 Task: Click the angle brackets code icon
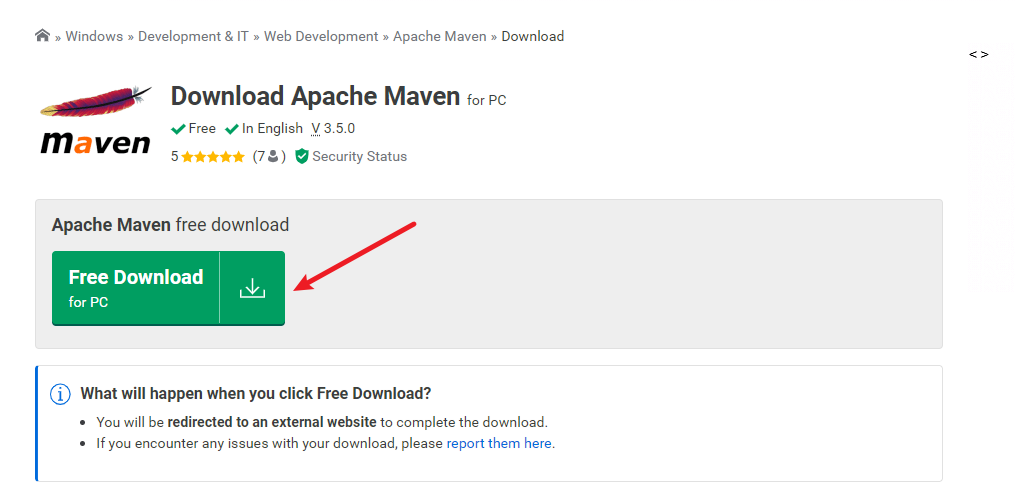coord(978,54)
